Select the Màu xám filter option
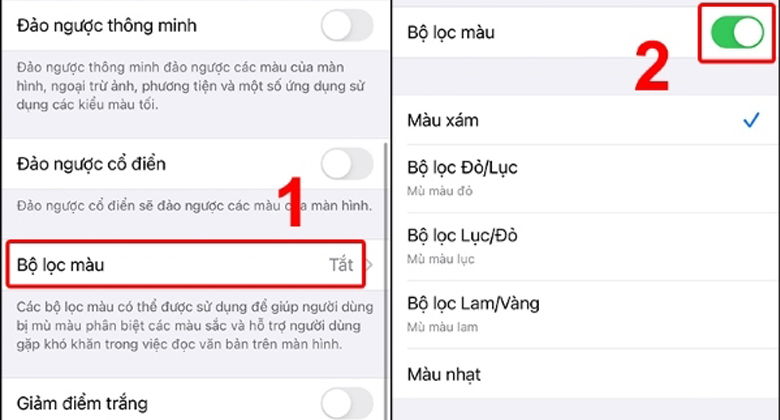 point(585,120)
